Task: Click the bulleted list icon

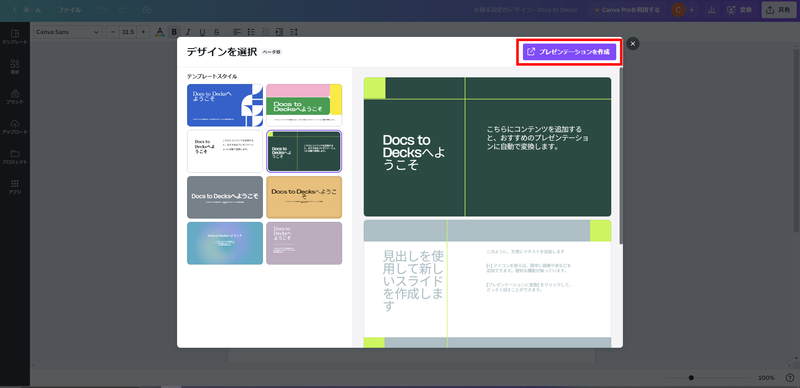Action: point(251,32)
